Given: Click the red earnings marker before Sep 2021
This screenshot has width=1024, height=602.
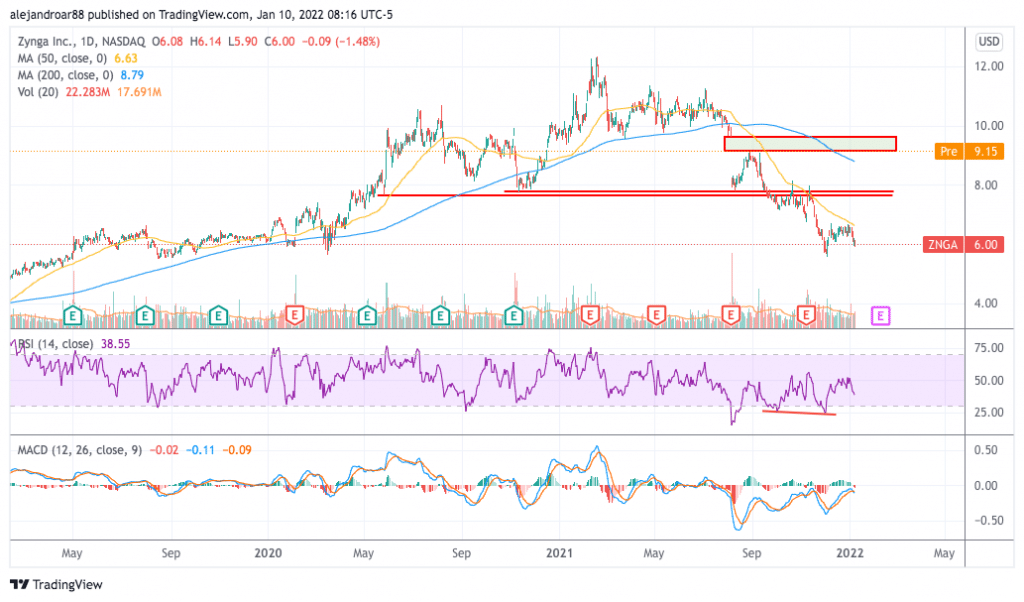Looking at the screenshot, I should pos(730,315).
